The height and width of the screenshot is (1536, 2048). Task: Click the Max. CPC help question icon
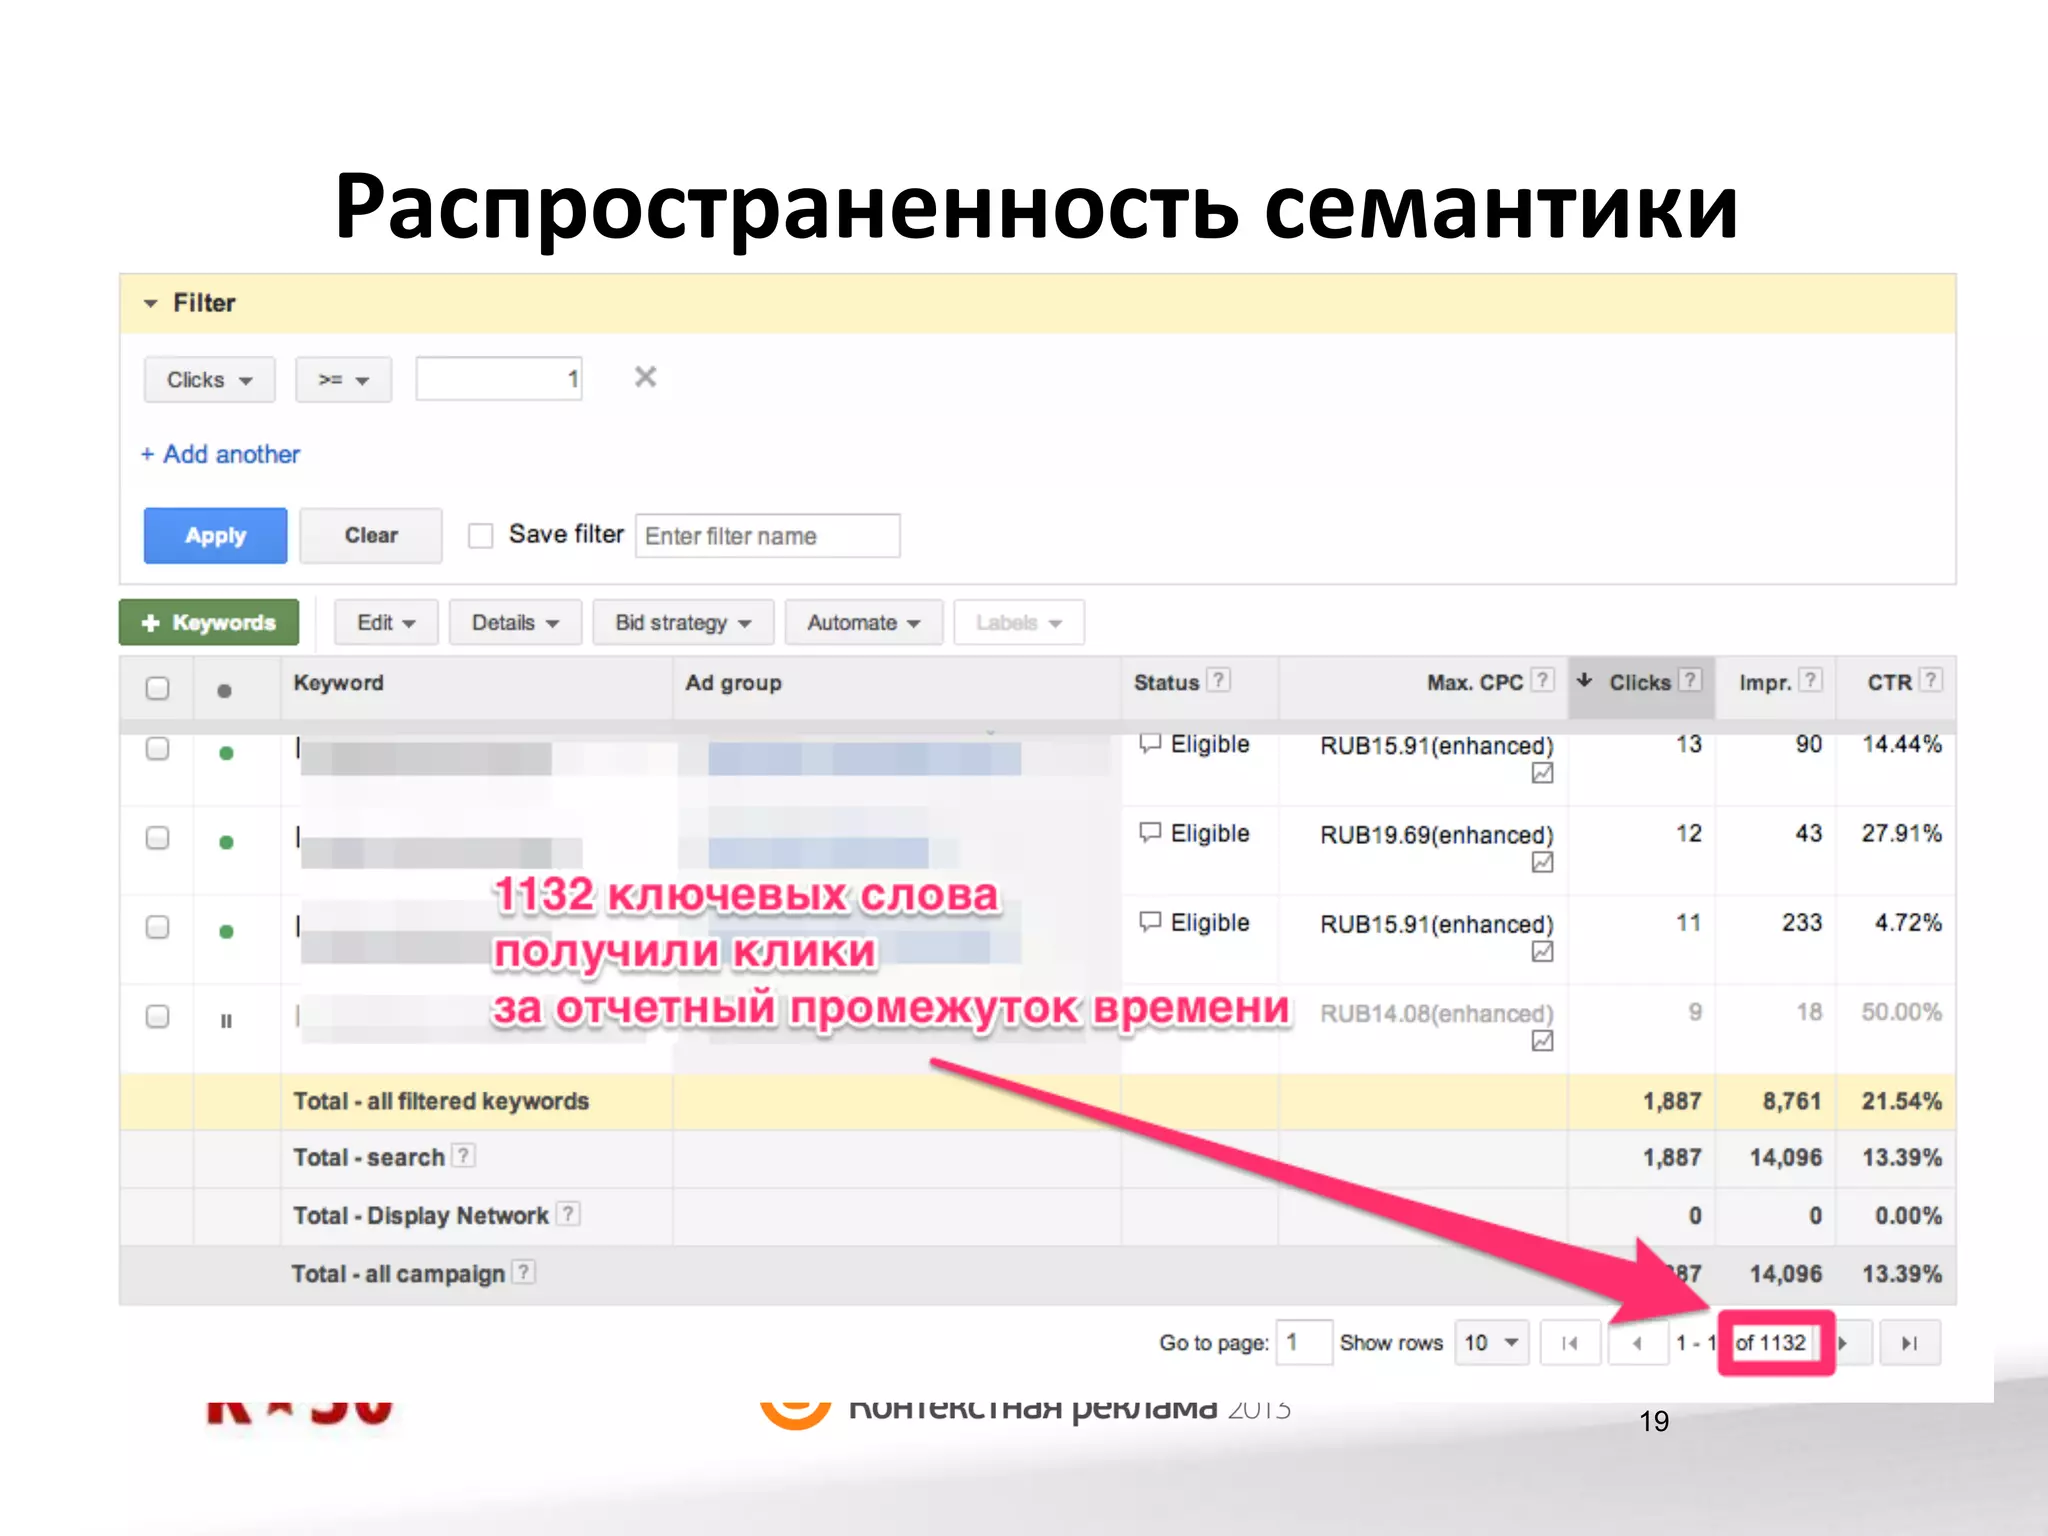(x=1543, y=680)
